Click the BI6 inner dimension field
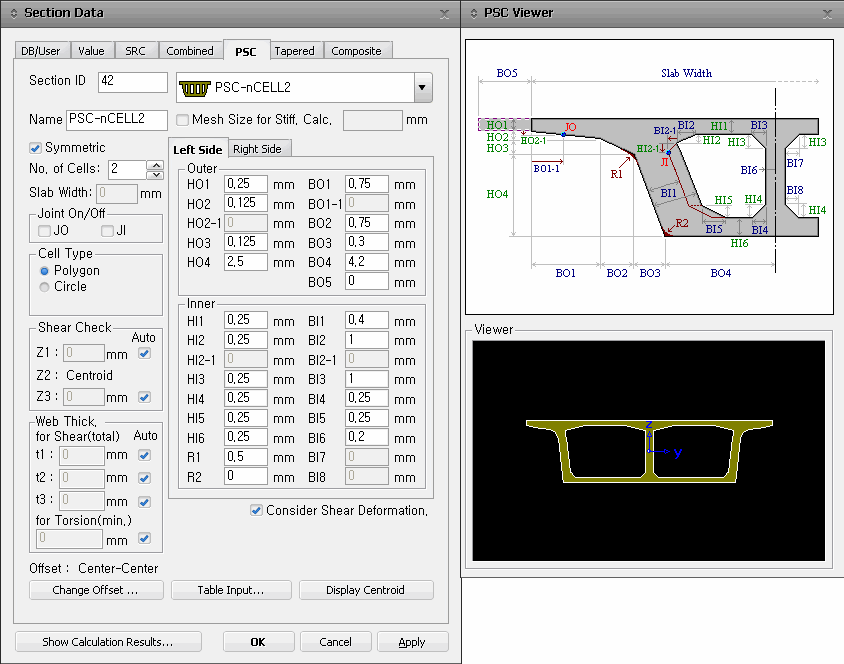844x664 pixels. tap(367, 437)
